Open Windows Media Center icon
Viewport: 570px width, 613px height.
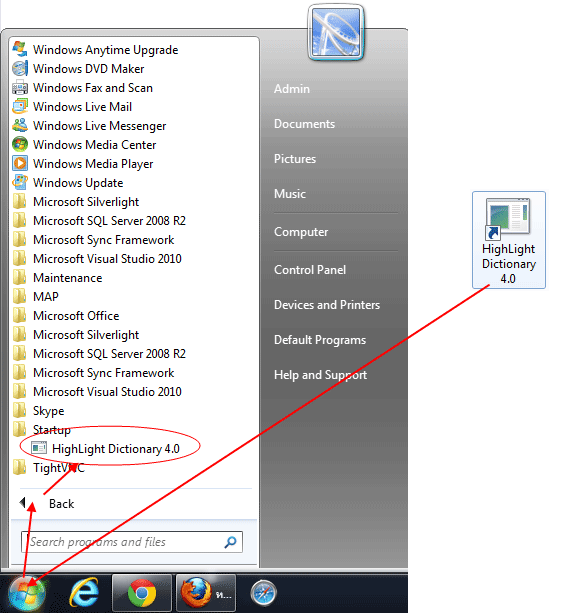[x=20, y=145]
